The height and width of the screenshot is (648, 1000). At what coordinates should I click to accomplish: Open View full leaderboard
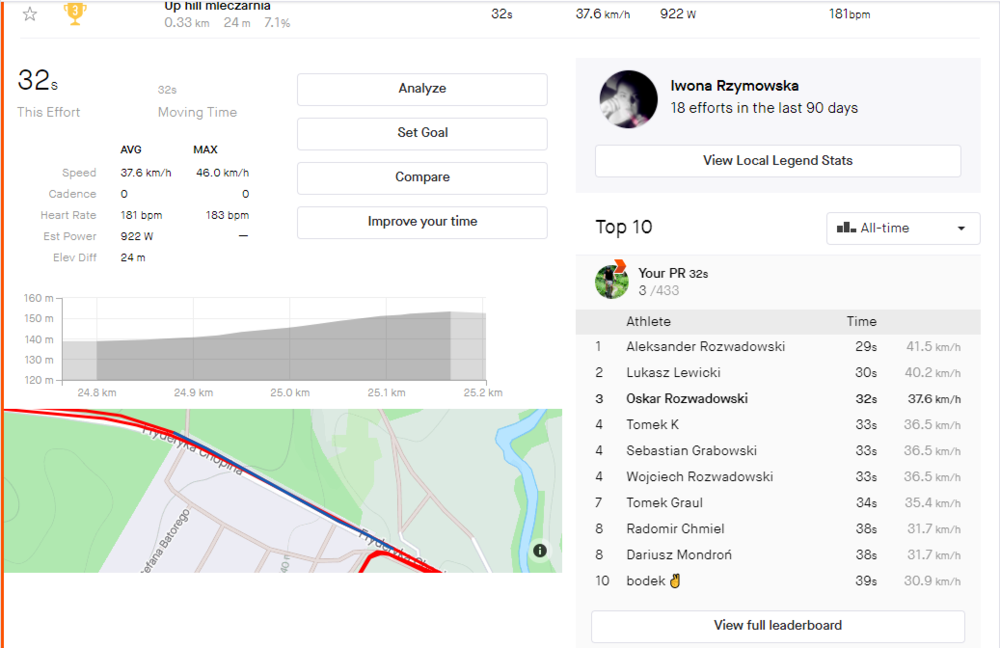[777, 626]
